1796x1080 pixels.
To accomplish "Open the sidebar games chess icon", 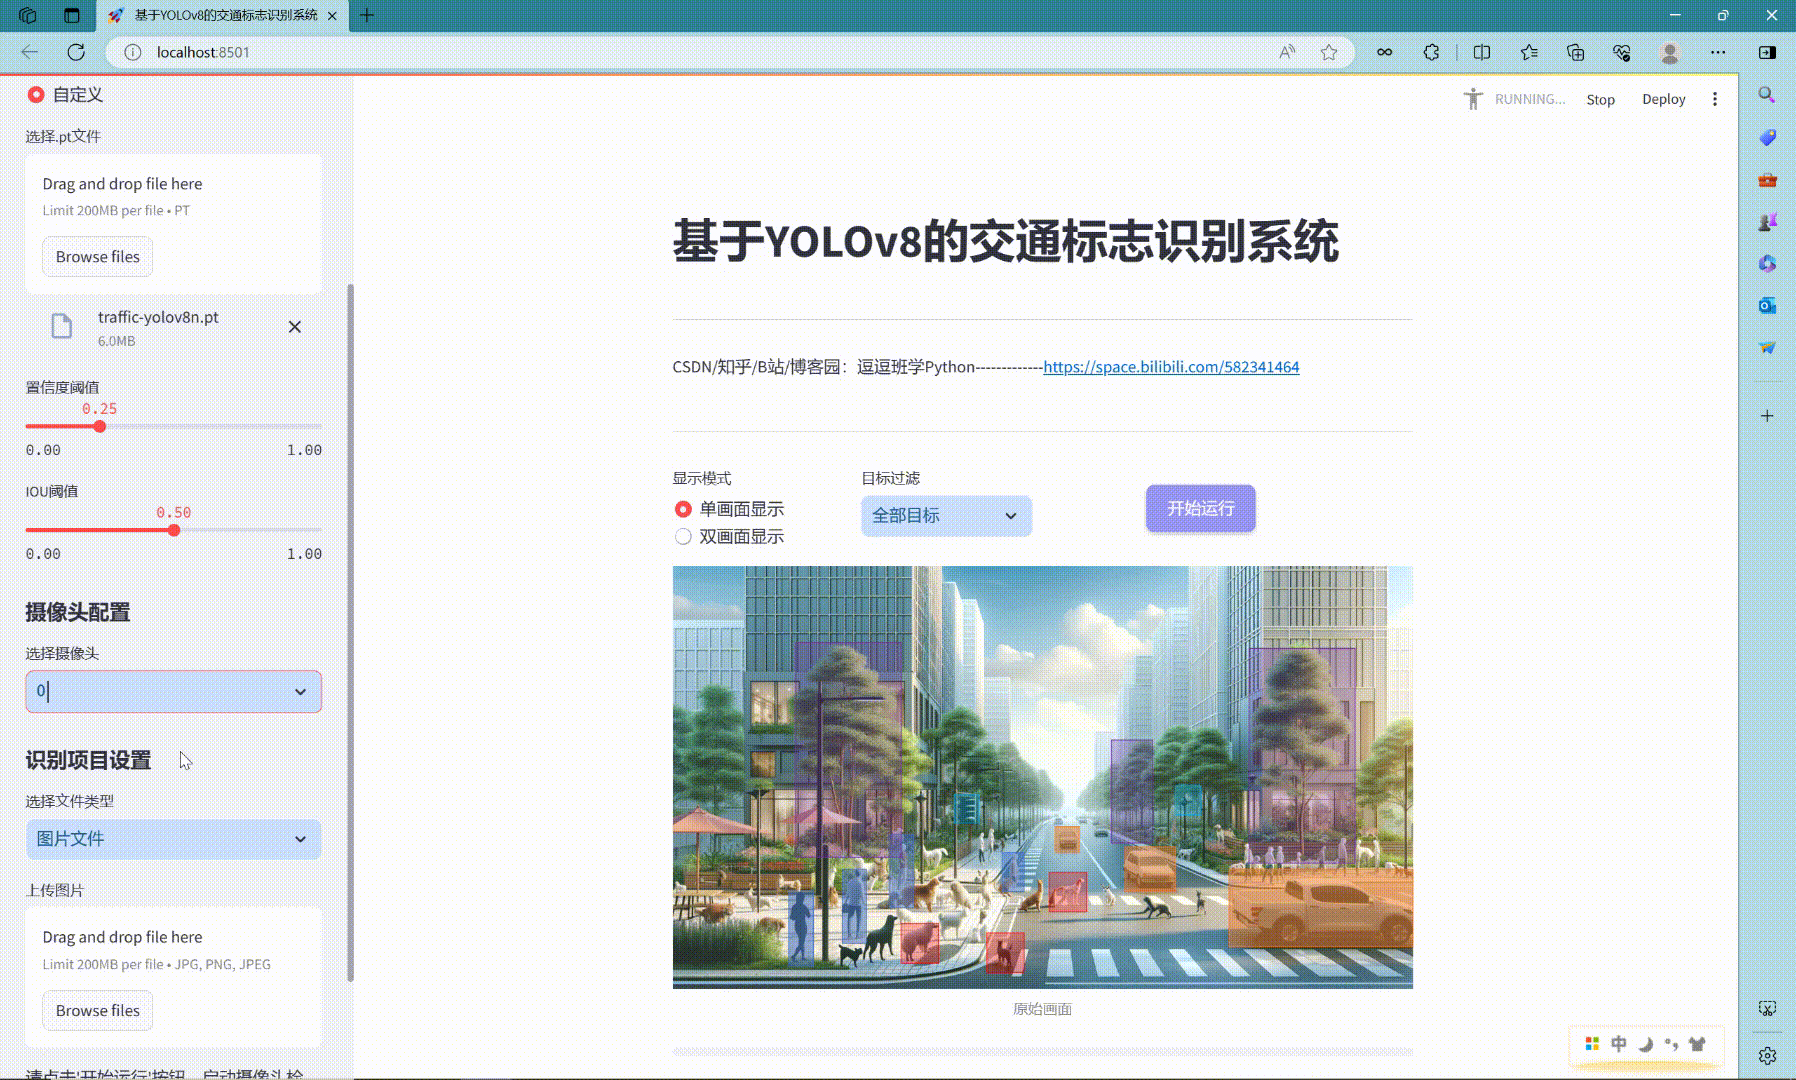I will tap(1767, 221).
